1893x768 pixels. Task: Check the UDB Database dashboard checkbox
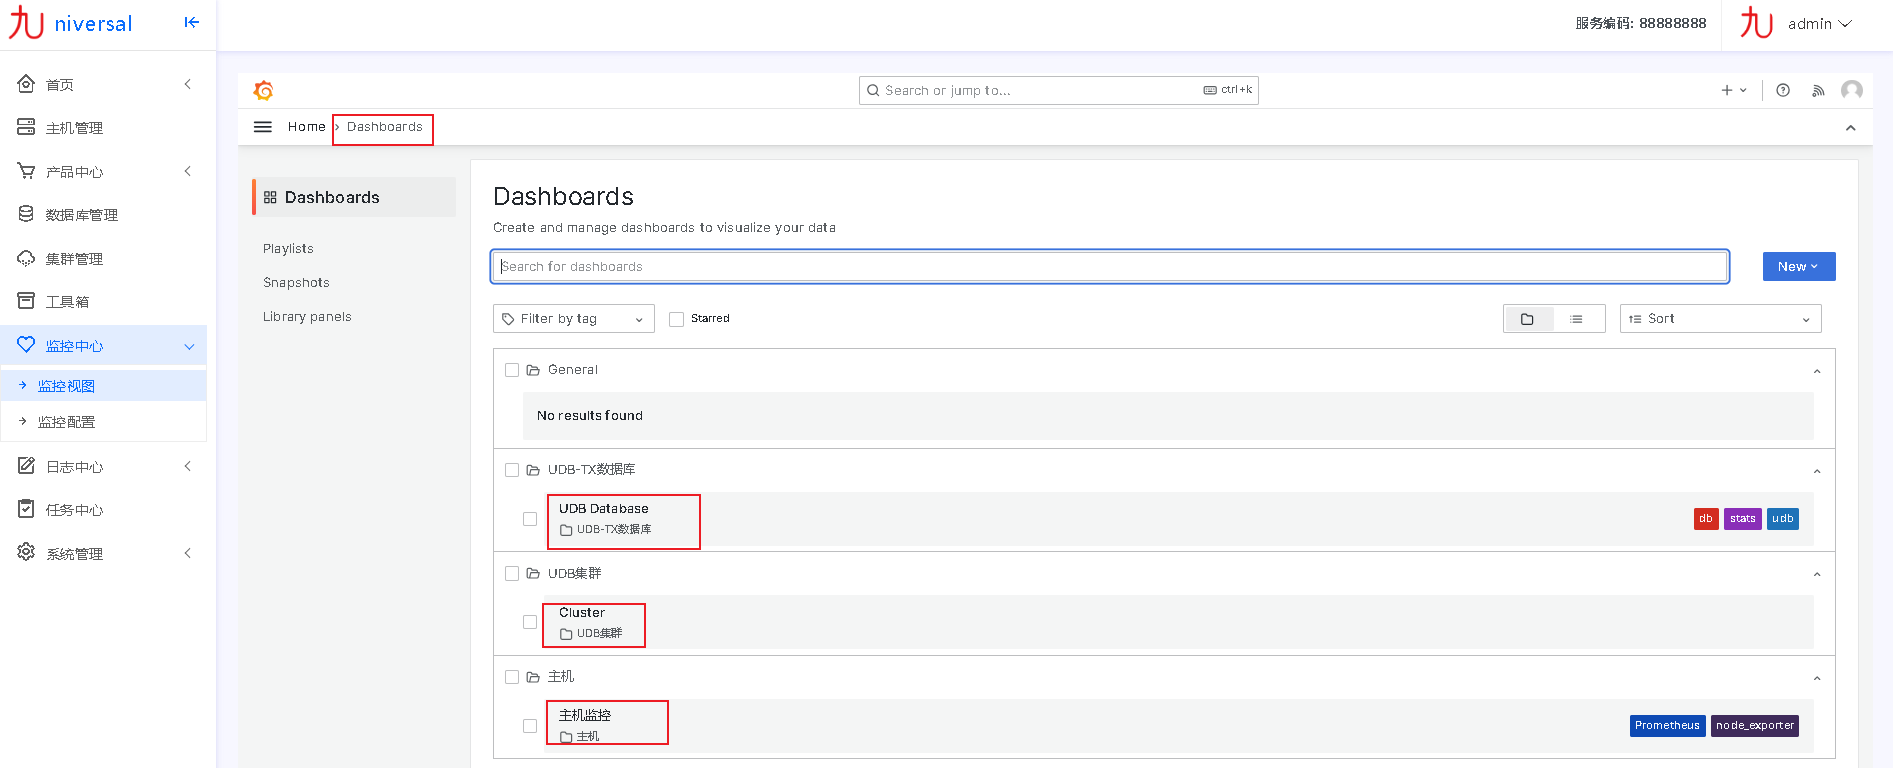pos(530,519)
